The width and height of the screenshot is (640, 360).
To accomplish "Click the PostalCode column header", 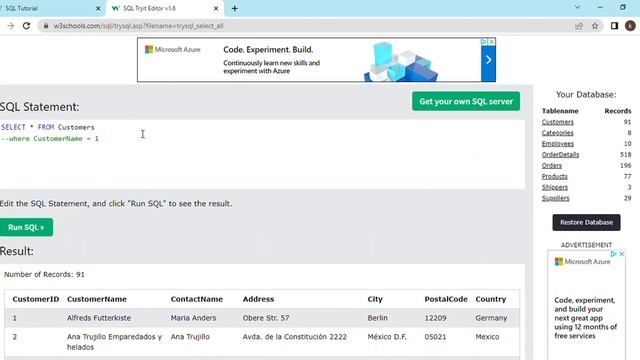I will [x=446, y=299].
